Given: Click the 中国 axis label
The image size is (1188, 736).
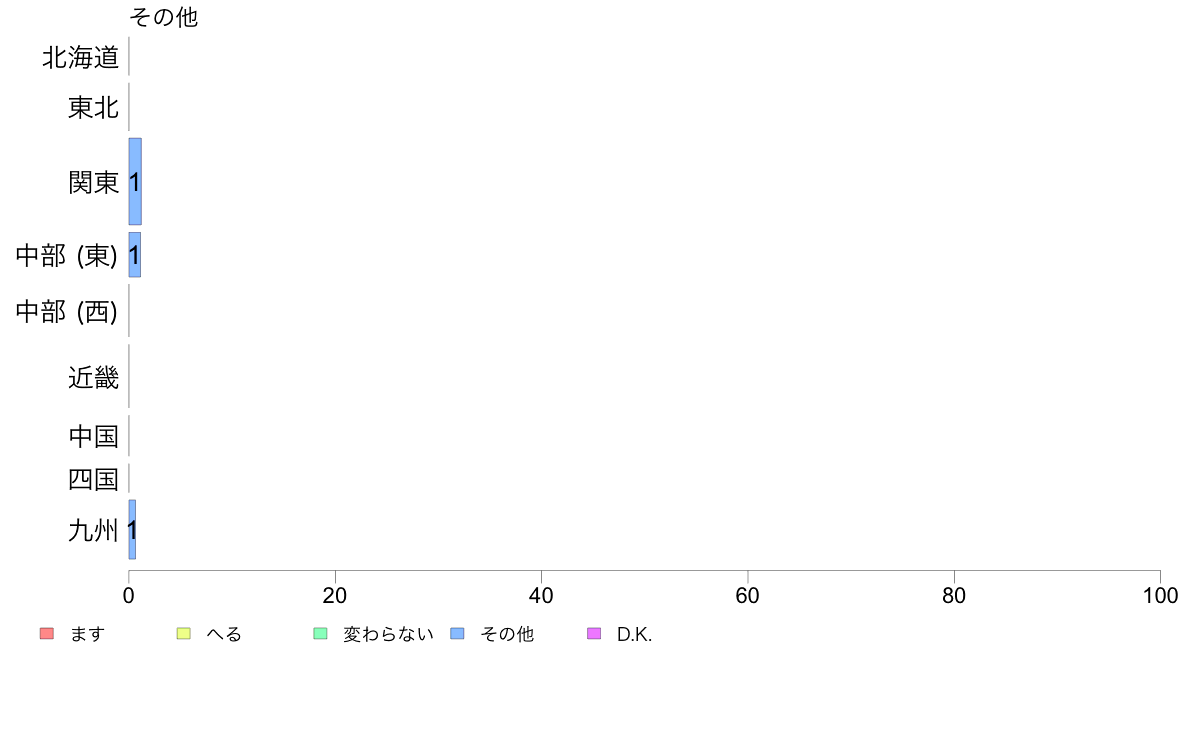Looking at the screenshot, I should pyautogui.click(x=93, y=437).
